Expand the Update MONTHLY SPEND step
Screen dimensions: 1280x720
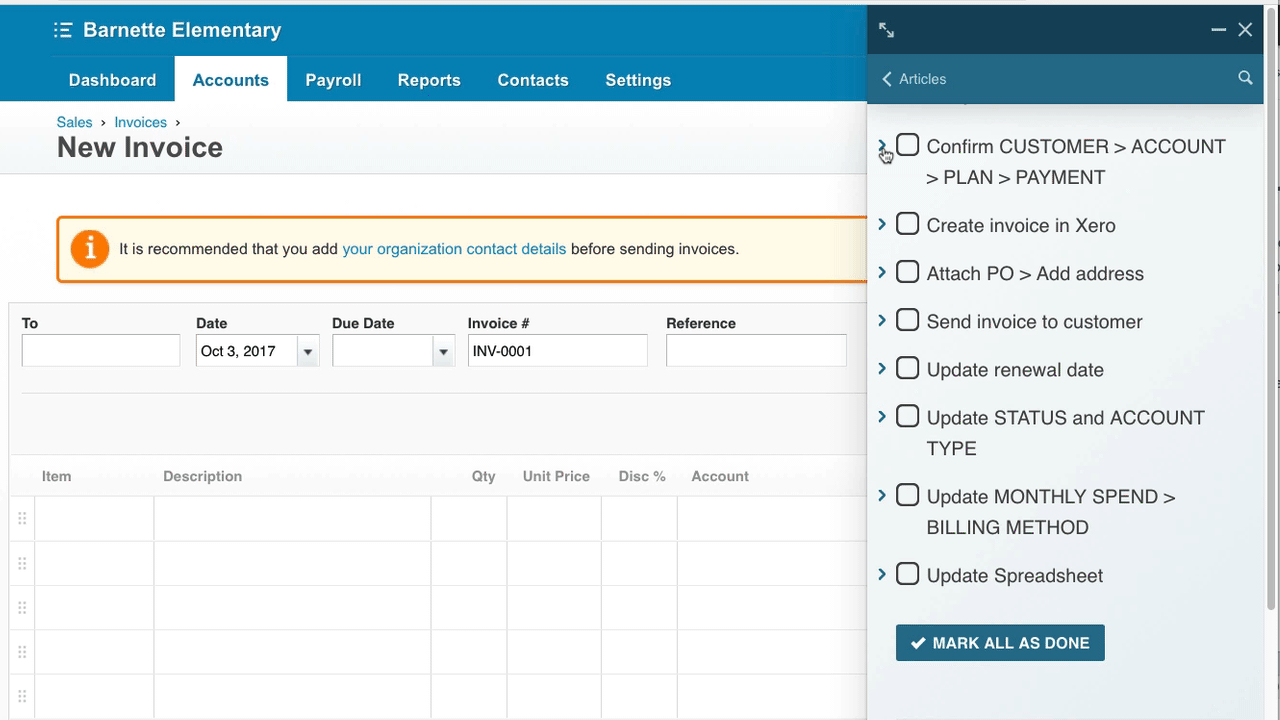[882, 495]
